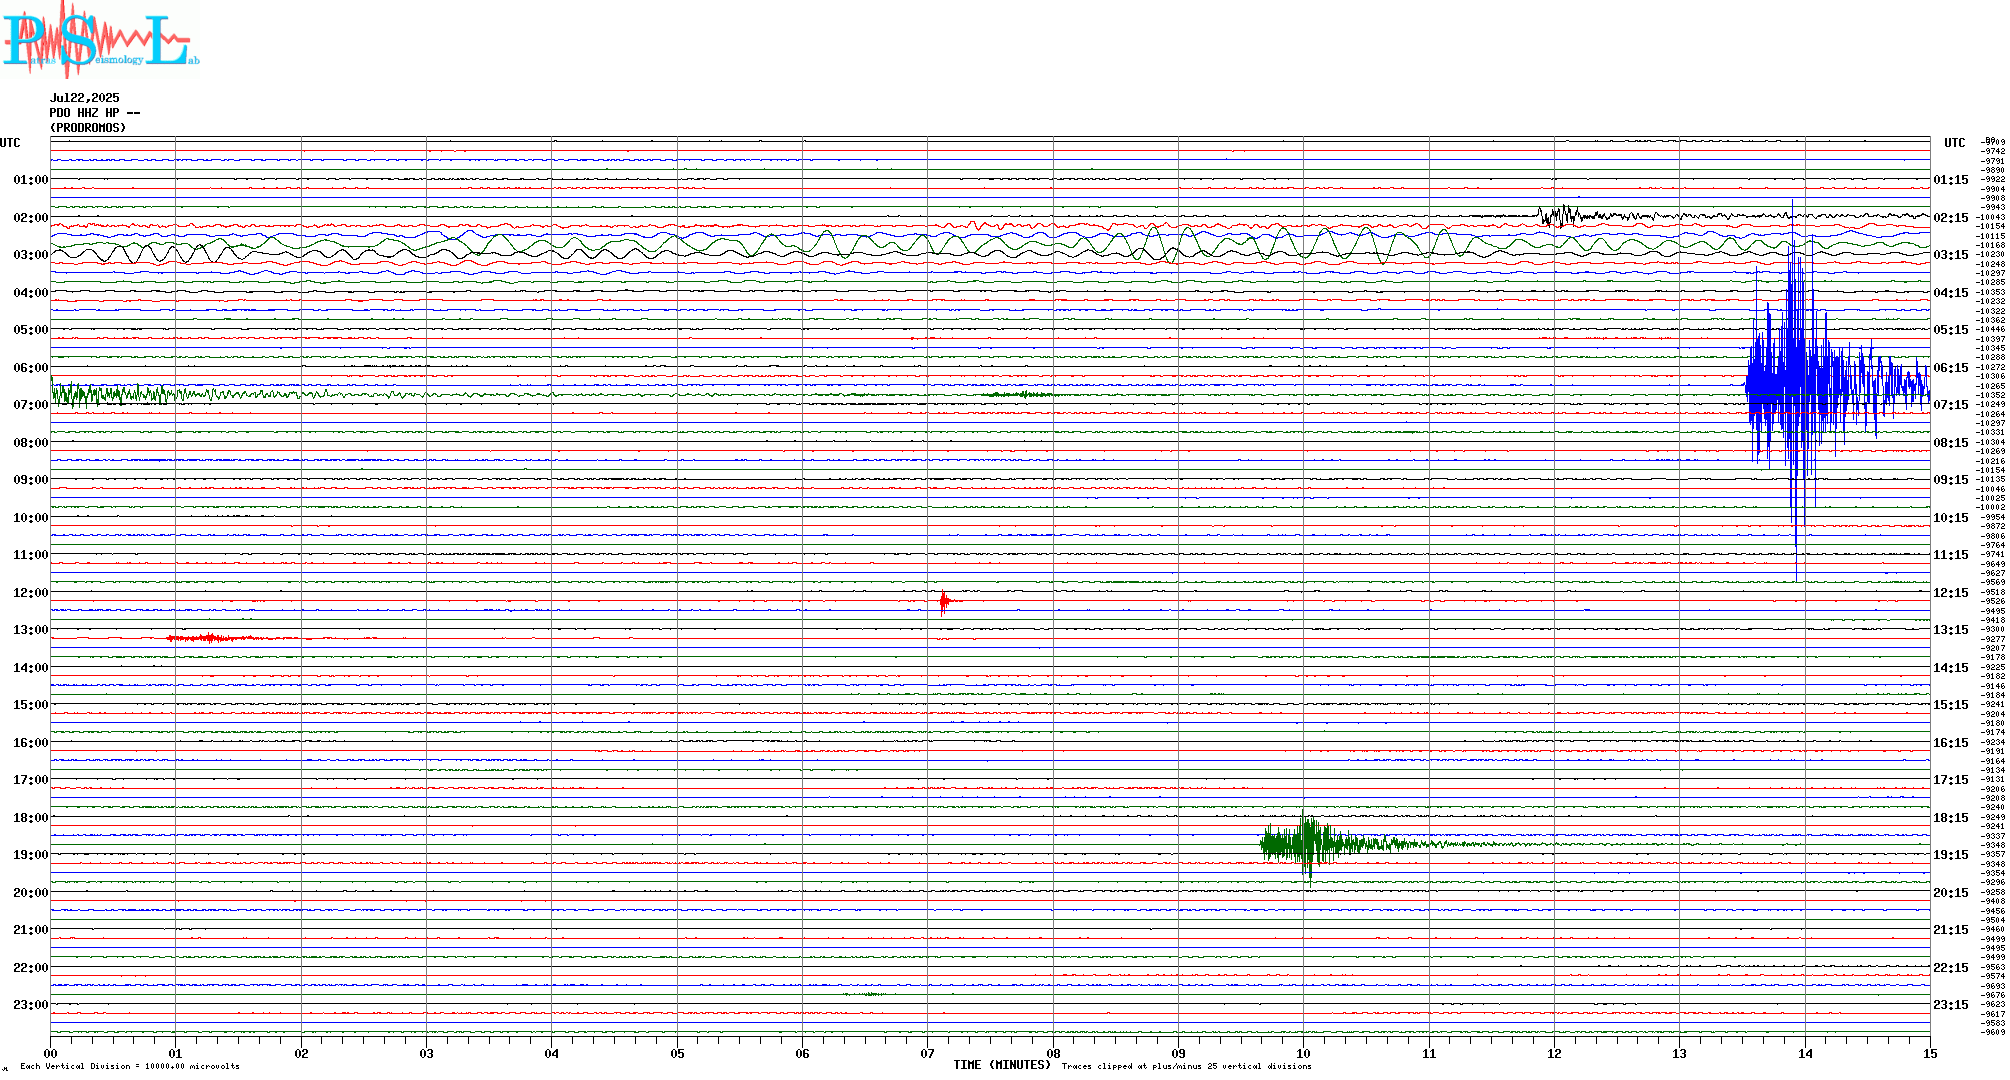Image resolution: width=2010 pixels, height=1080 pixels.
Task: Click the '15:15' time label
Action: (1951, 705)
